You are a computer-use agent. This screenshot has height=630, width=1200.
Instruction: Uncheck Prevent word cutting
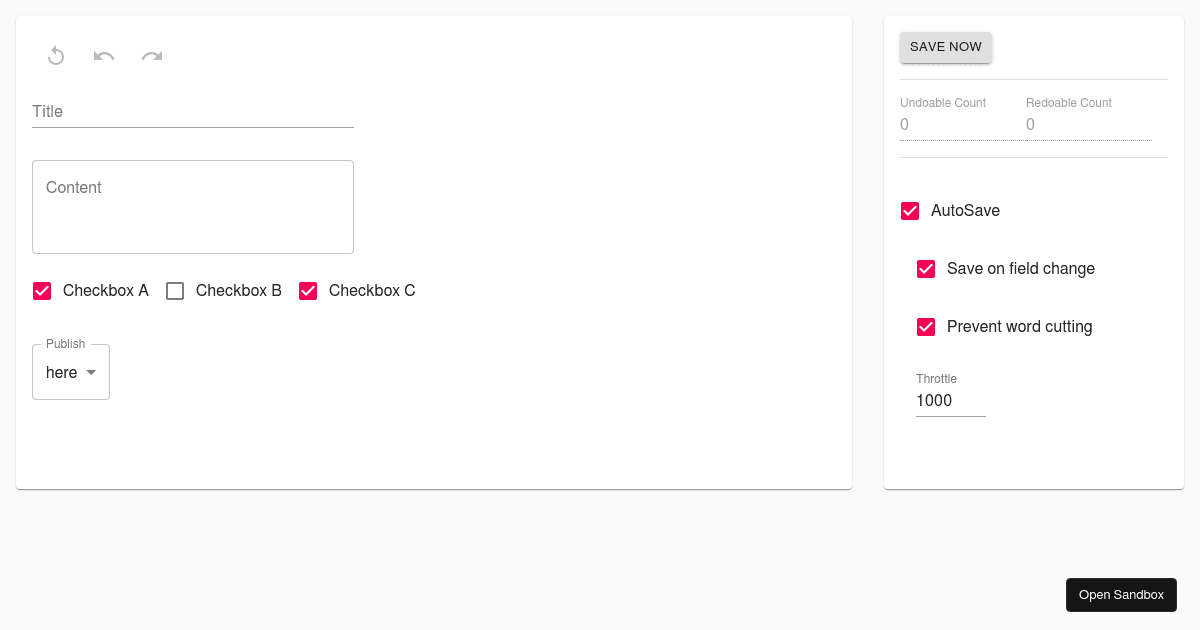926,327
